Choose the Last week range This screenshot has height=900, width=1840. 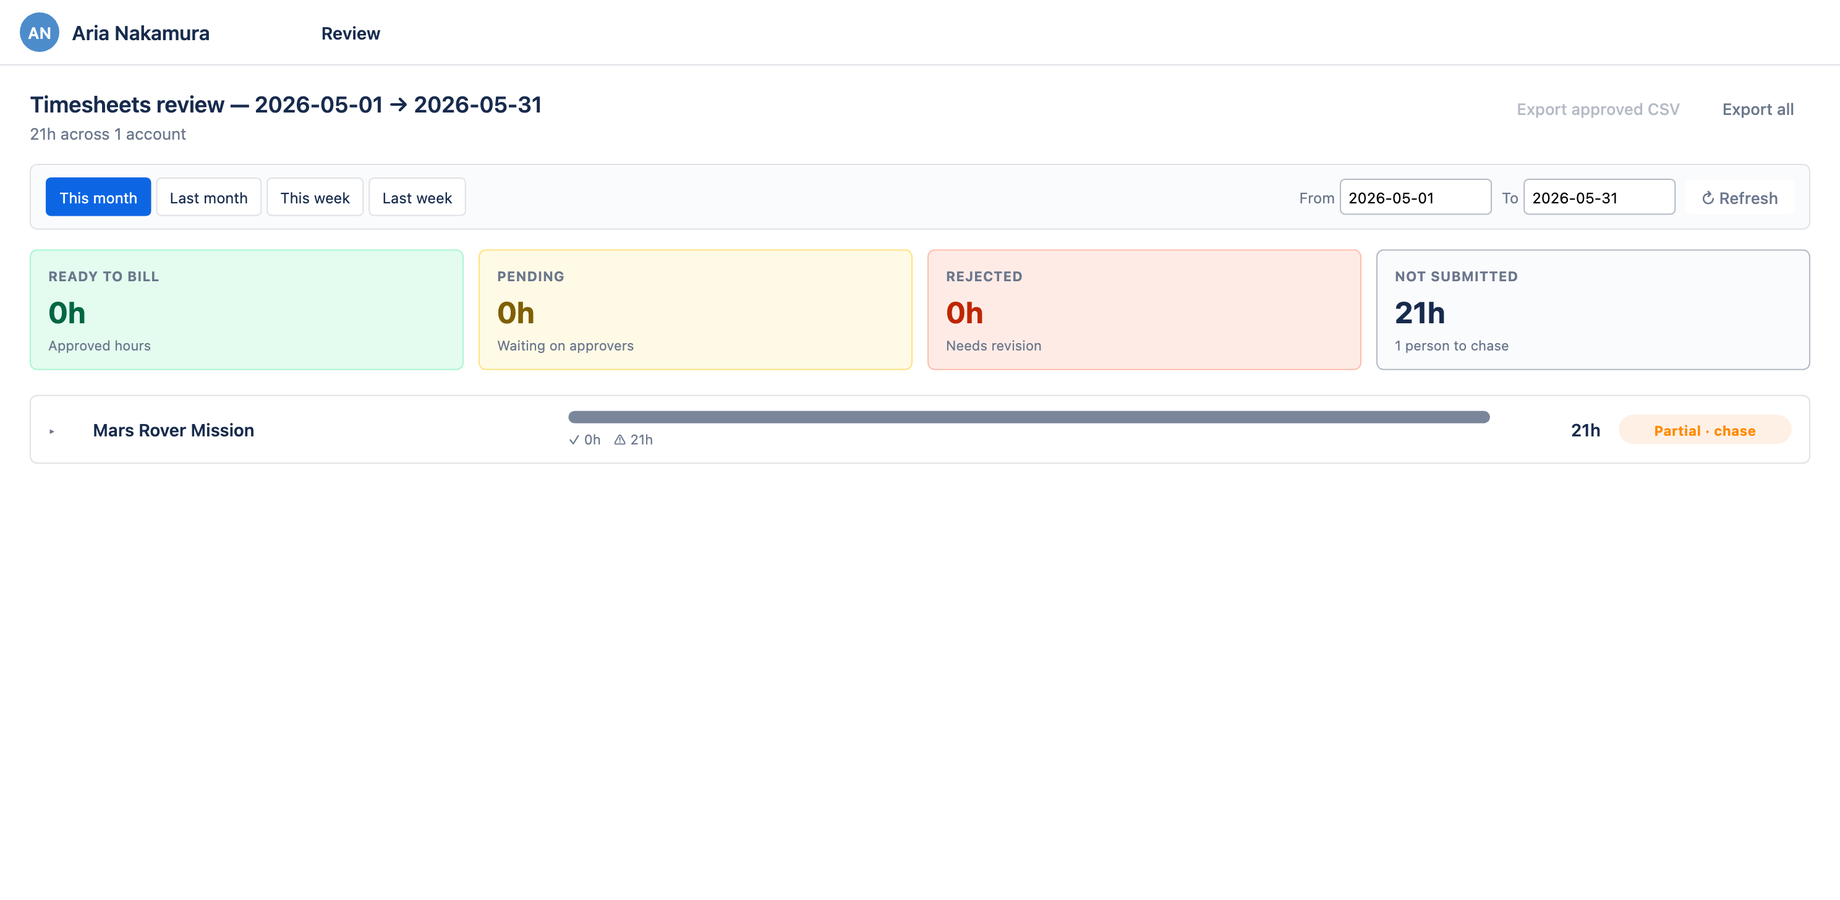pos(417,197)
